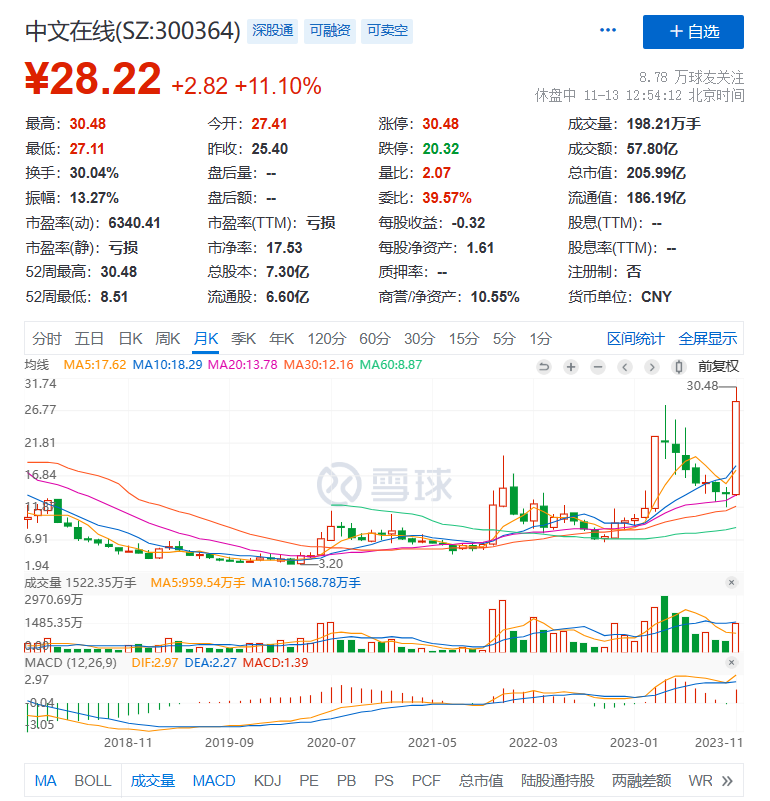Move chart left with previous arrow

tap(624, 367)
